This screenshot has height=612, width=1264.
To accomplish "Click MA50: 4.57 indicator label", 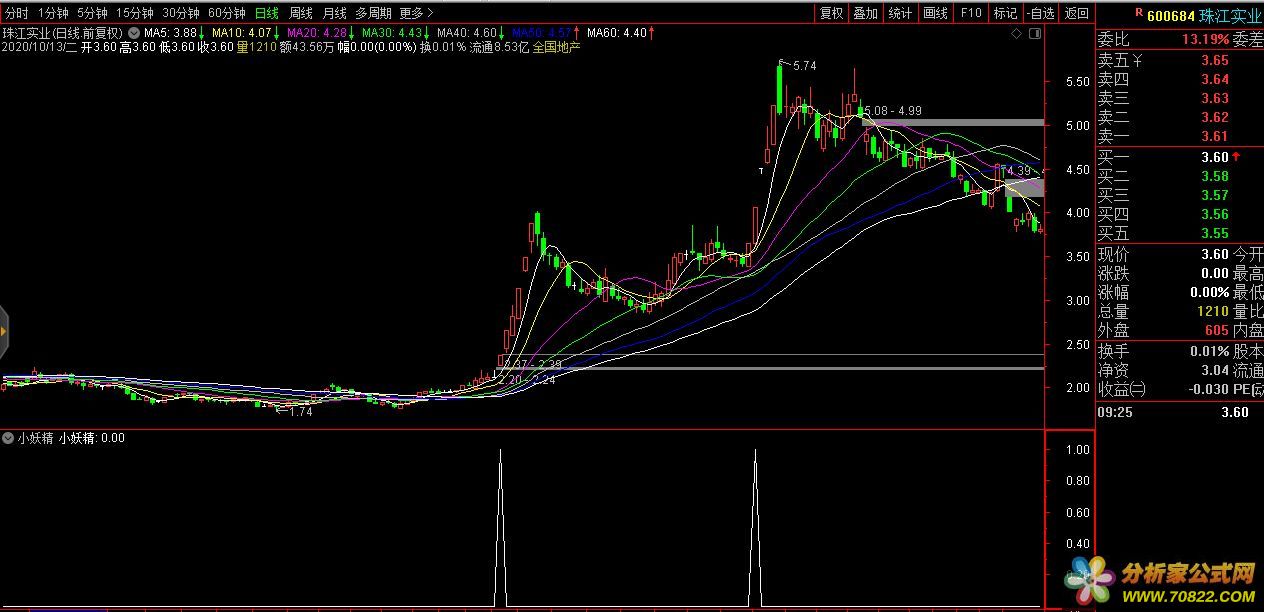I will click(x=541, y=33).
